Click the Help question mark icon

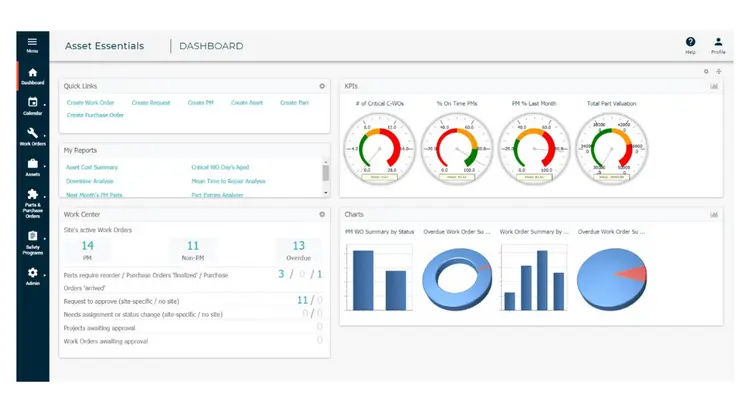pyautogui.click(x=690, y=42)
